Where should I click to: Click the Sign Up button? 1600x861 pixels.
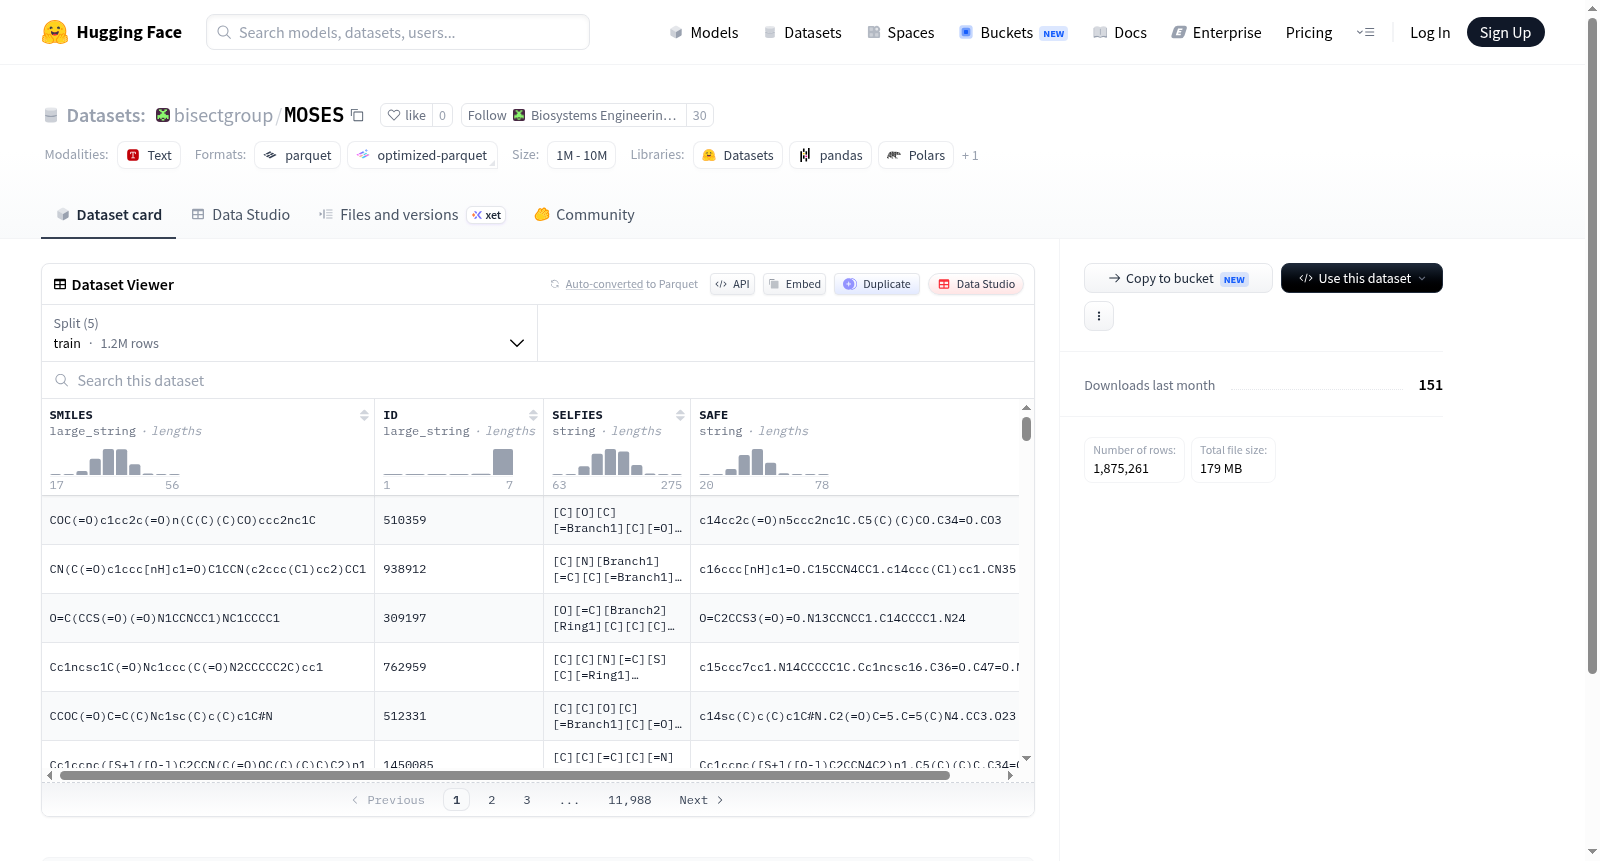coord(1505,32)
